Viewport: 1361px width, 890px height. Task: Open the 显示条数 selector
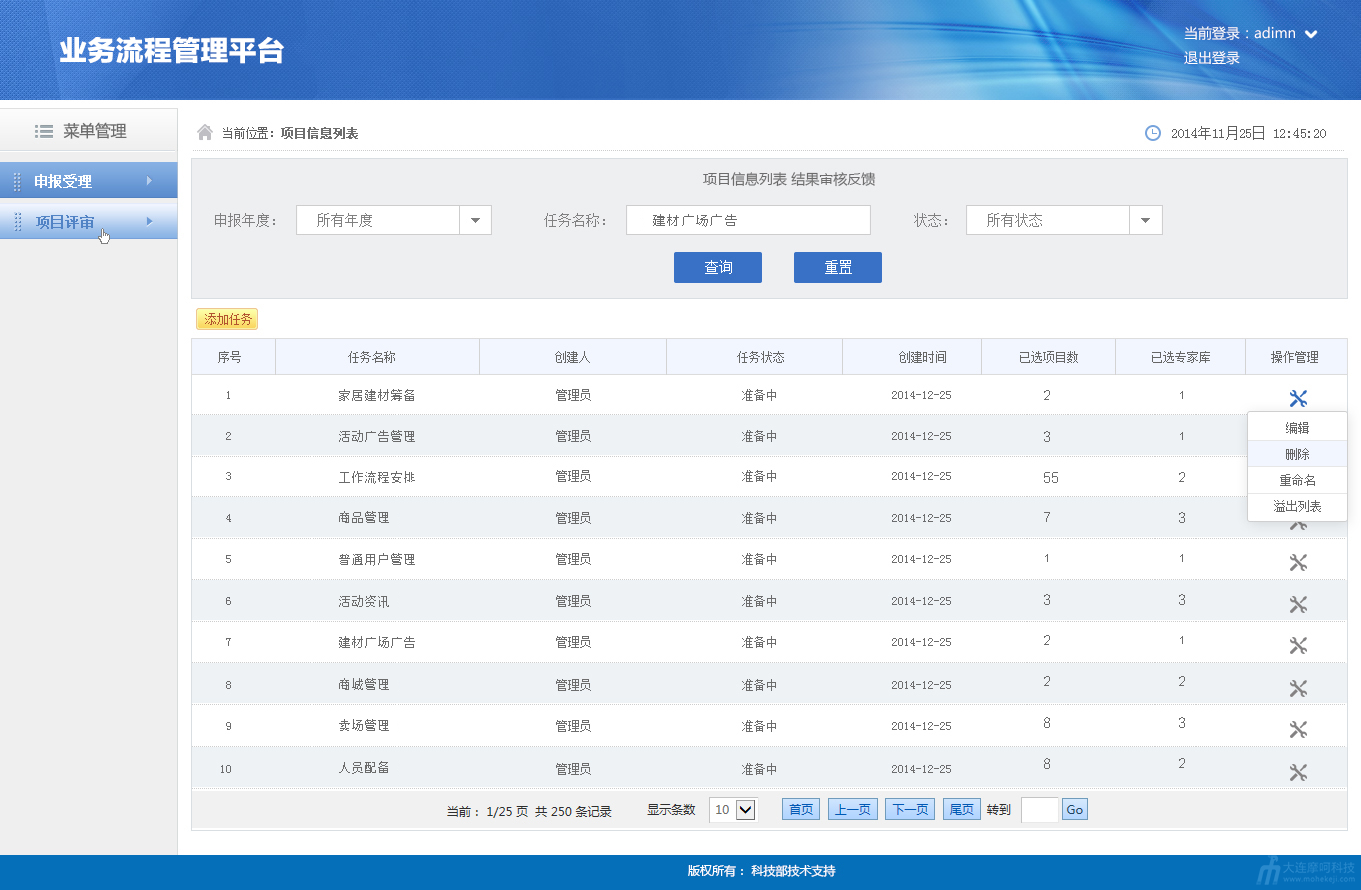(733, 810)
